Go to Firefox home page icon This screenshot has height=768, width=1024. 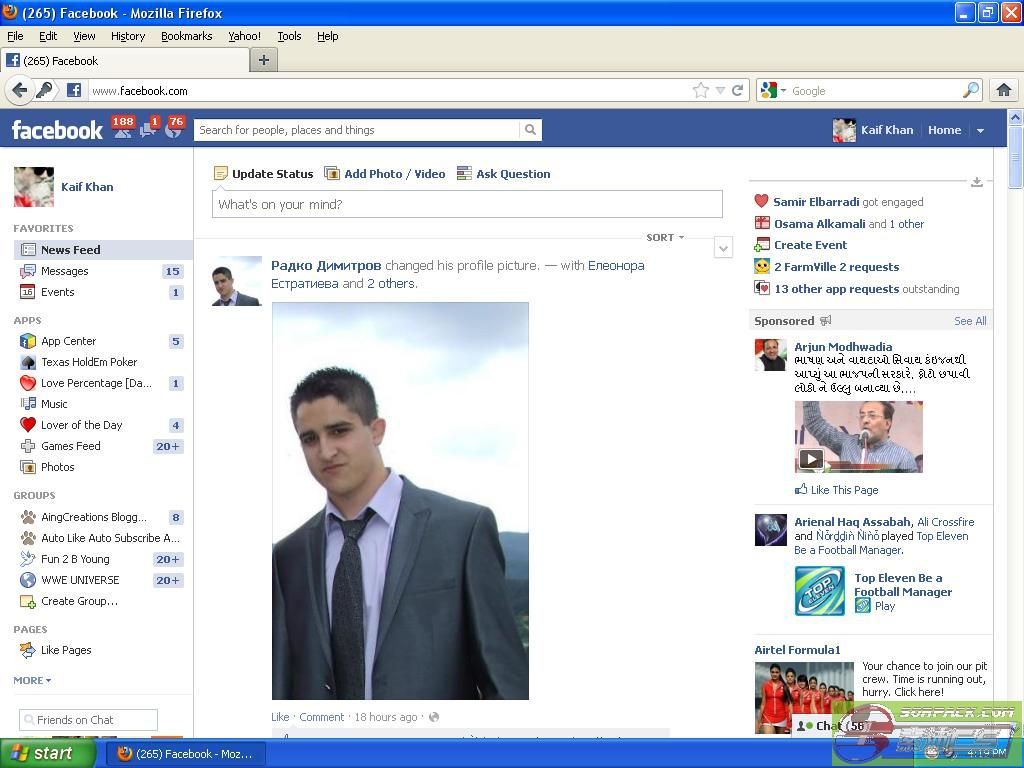click(1003, 90)
